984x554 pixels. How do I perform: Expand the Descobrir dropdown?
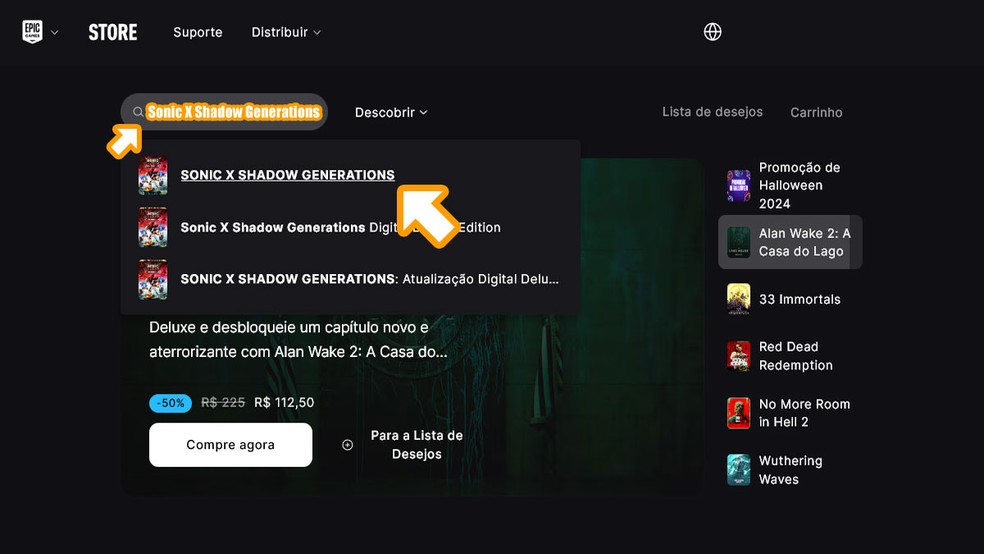coord(391,112)
